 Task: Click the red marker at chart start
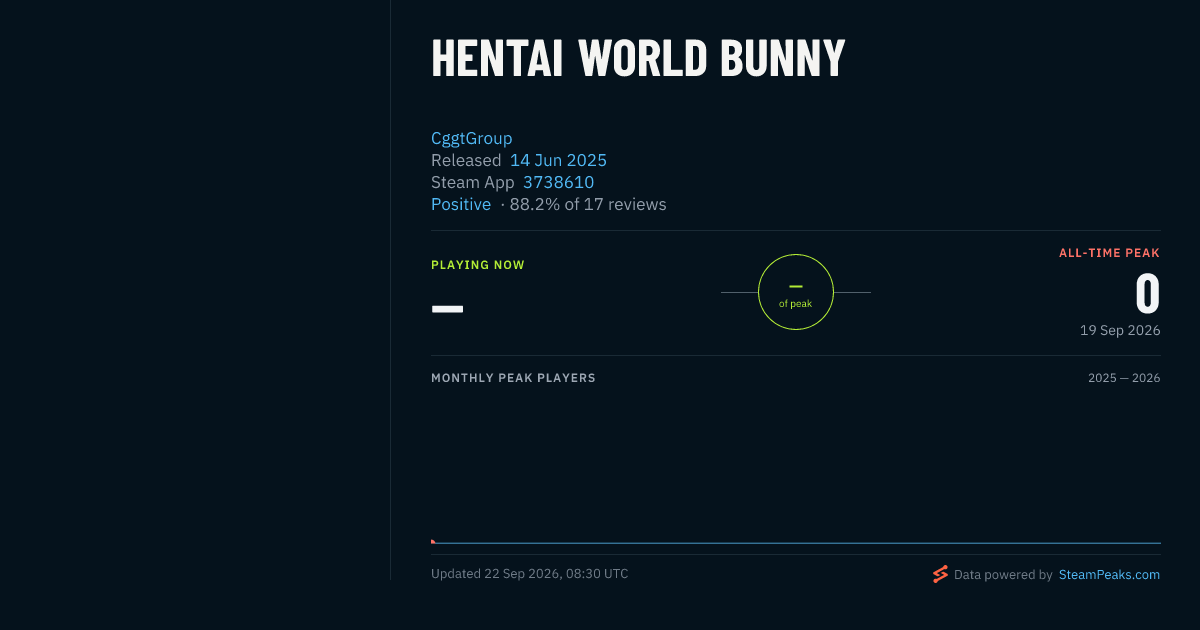coord(433,541)
